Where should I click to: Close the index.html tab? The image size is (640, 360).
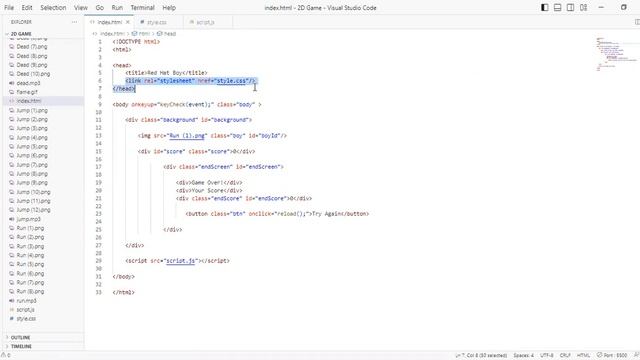128,22
